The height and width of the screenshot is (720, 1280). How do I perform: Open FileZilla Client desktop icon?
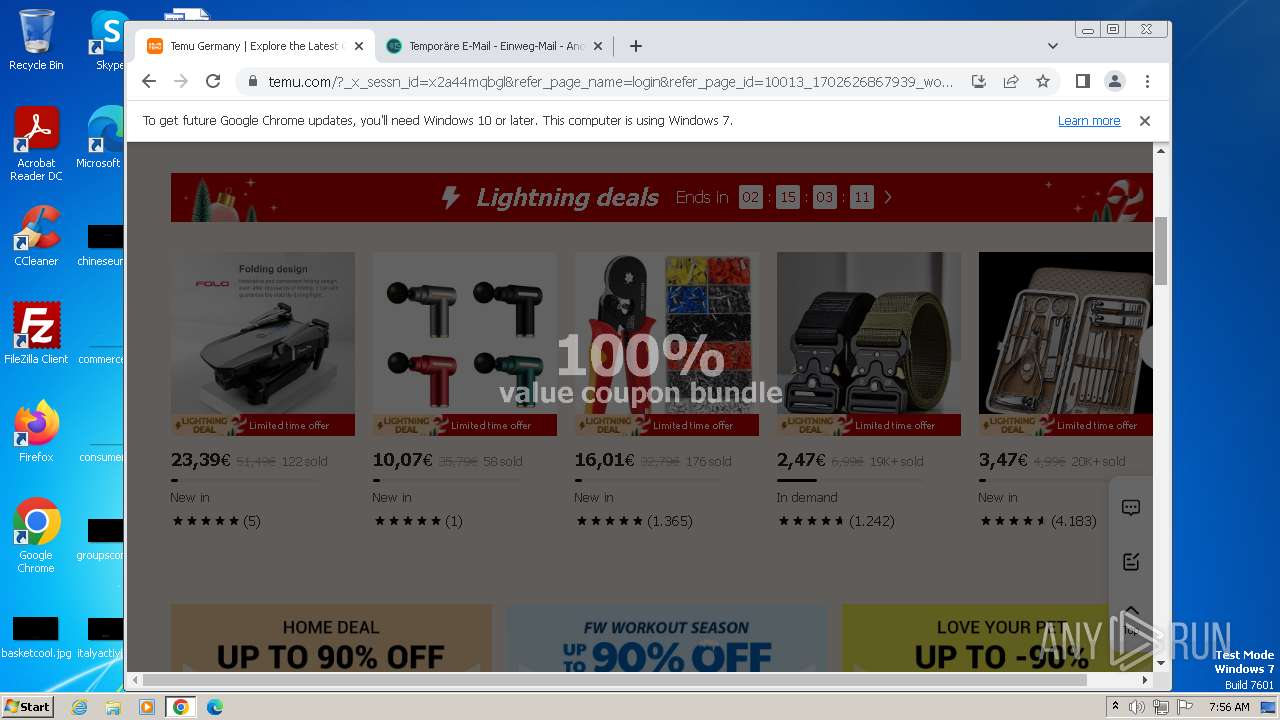[36, 334]
